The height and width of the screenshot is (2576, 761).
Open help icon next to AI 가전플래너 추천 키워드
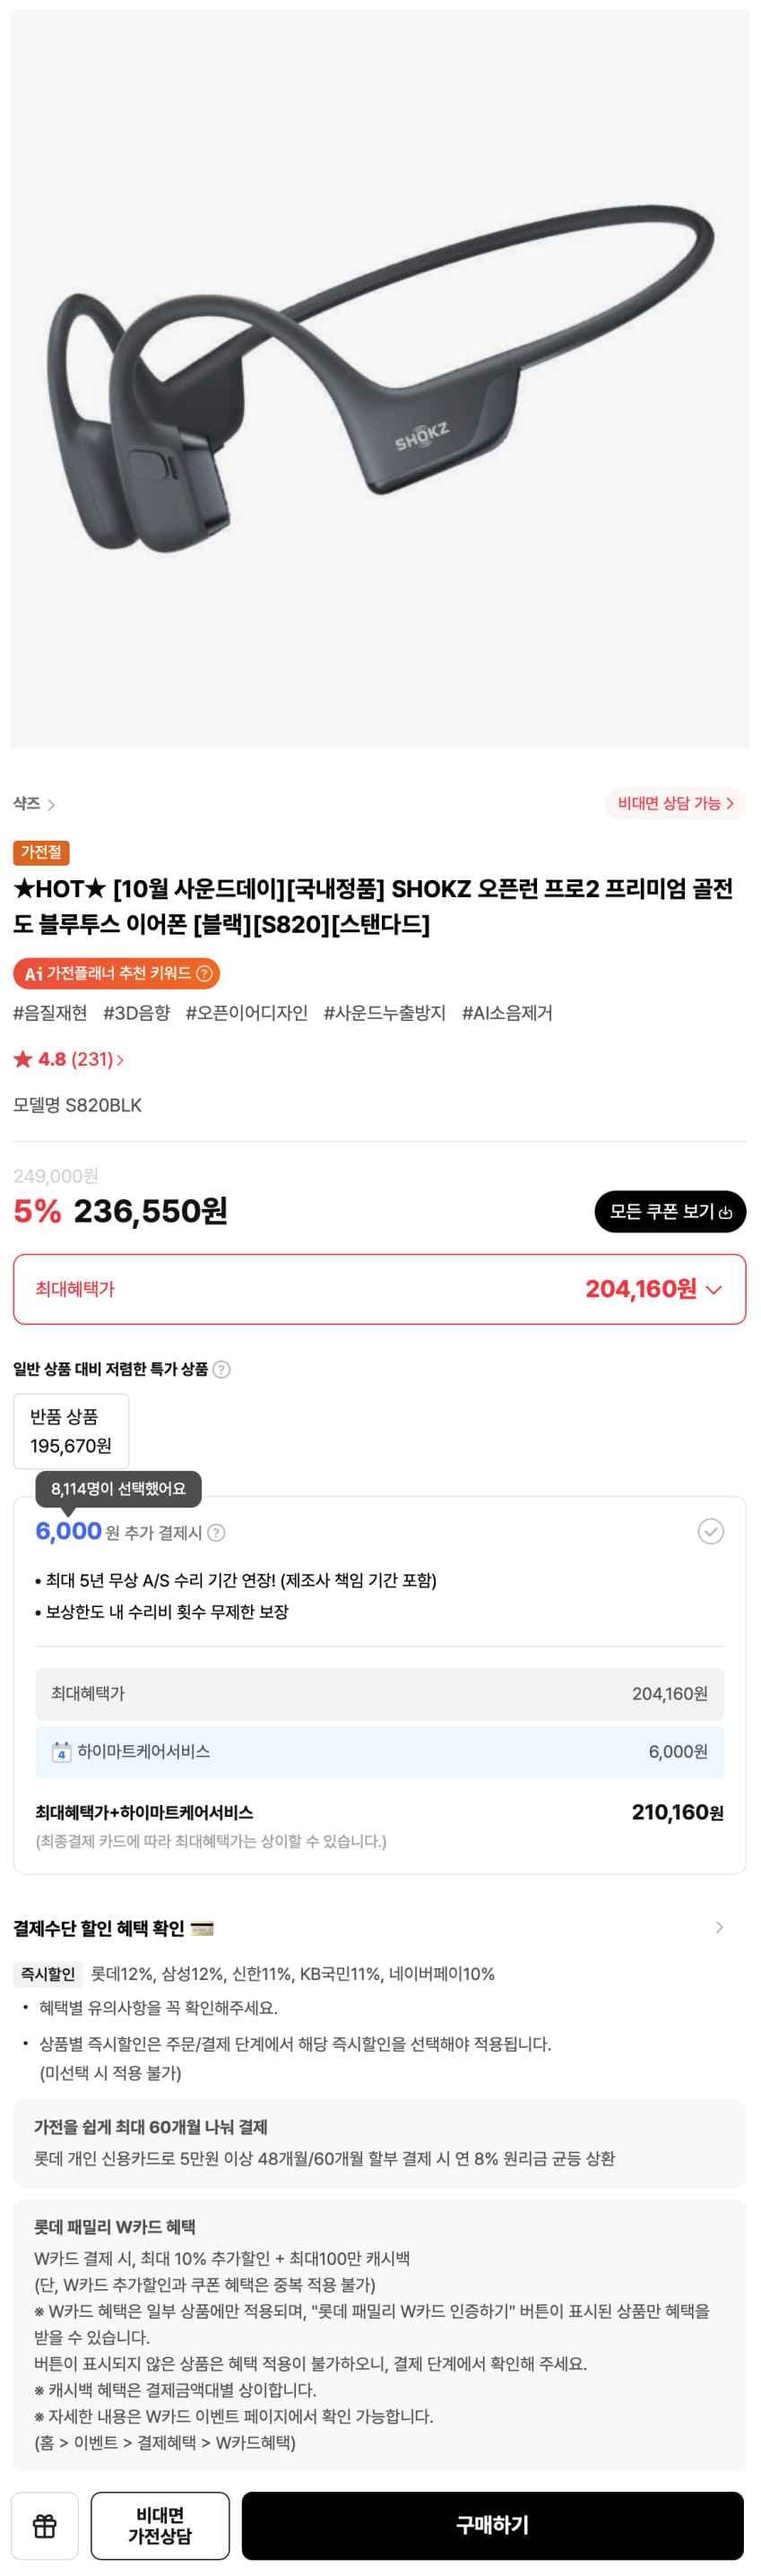(x=205, y=972)
